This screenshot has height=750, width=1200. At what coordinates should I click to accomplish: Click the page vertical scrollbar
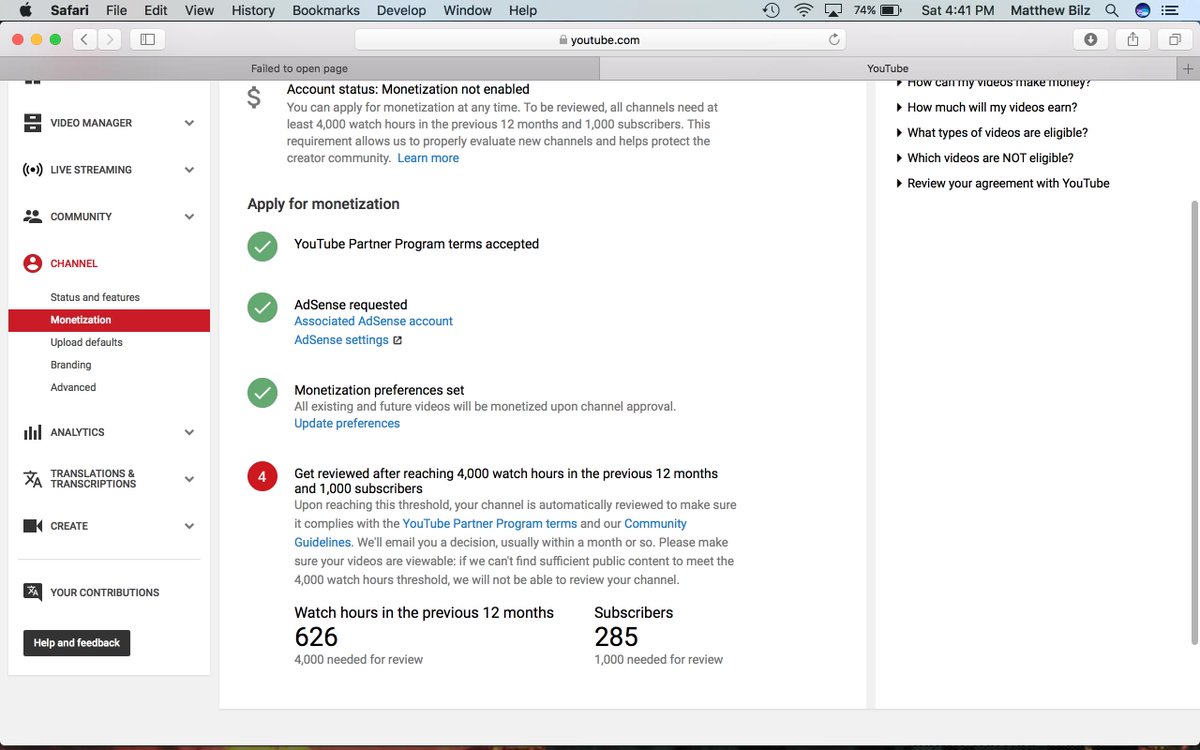coord(1193,422)
